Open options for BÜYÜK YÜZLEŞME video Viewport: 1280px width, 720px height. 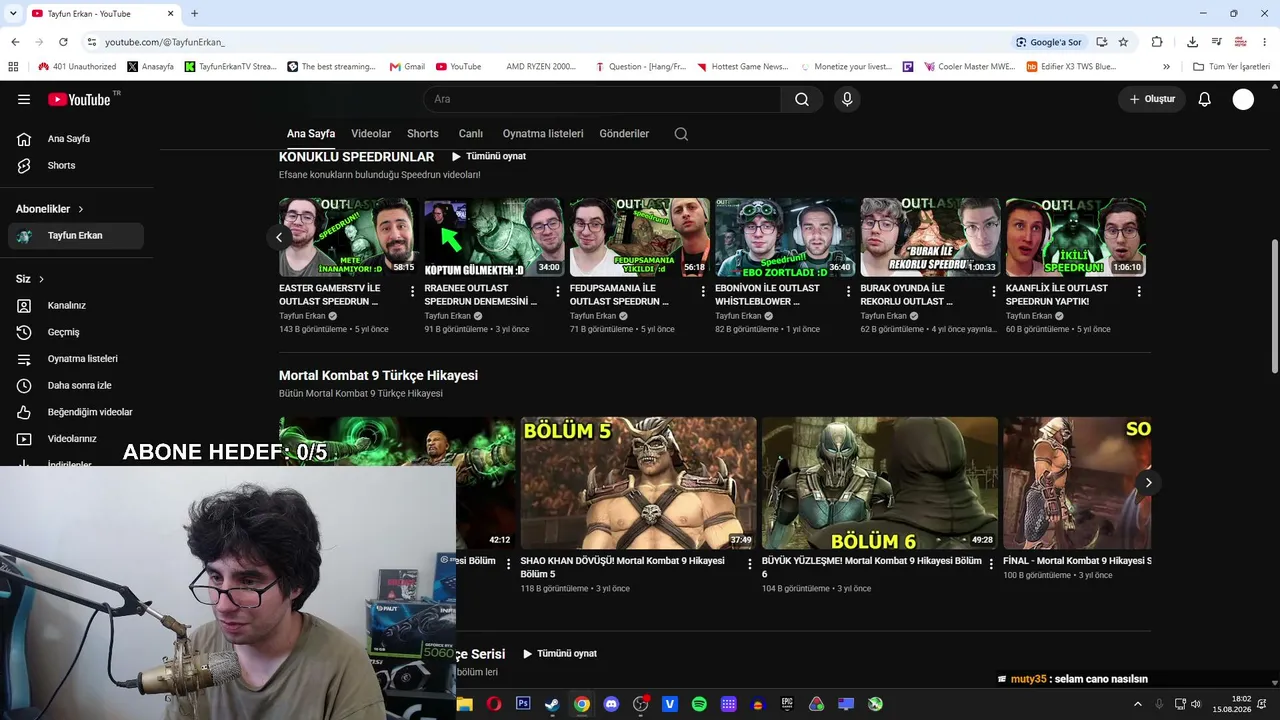tap(991, 565)
